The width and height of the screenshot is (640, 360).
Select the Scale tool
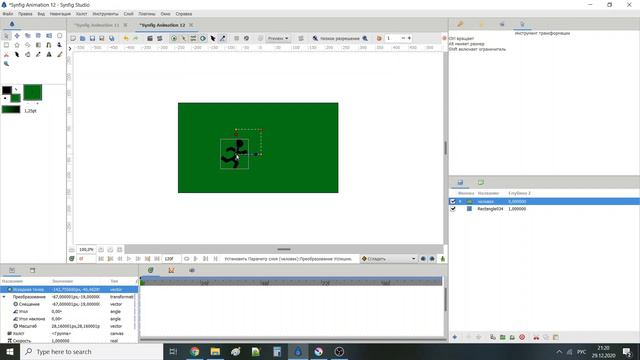27,36
